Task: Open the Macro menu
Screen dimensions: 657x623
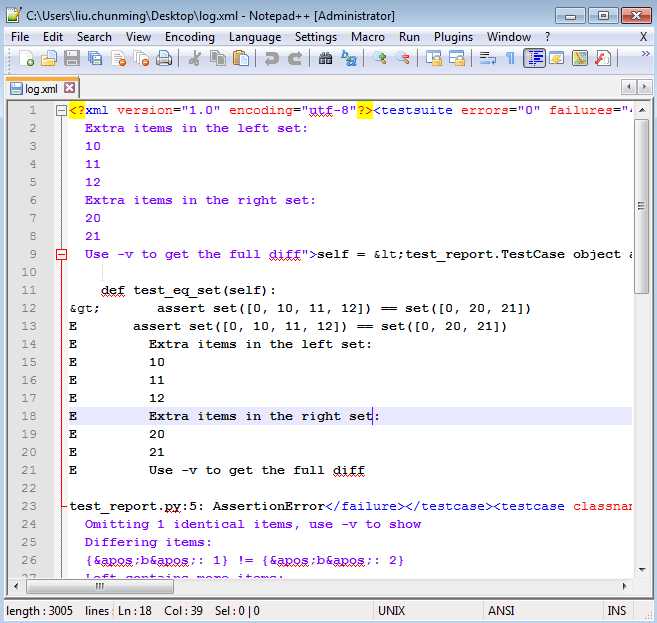Action: (368, 37)
